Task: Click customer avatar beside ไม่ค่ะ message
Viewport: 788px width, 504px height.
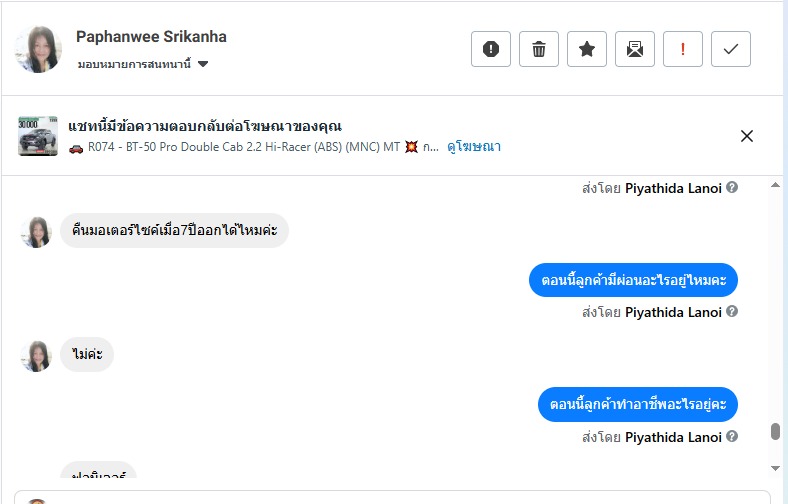Action: [37, 356]
